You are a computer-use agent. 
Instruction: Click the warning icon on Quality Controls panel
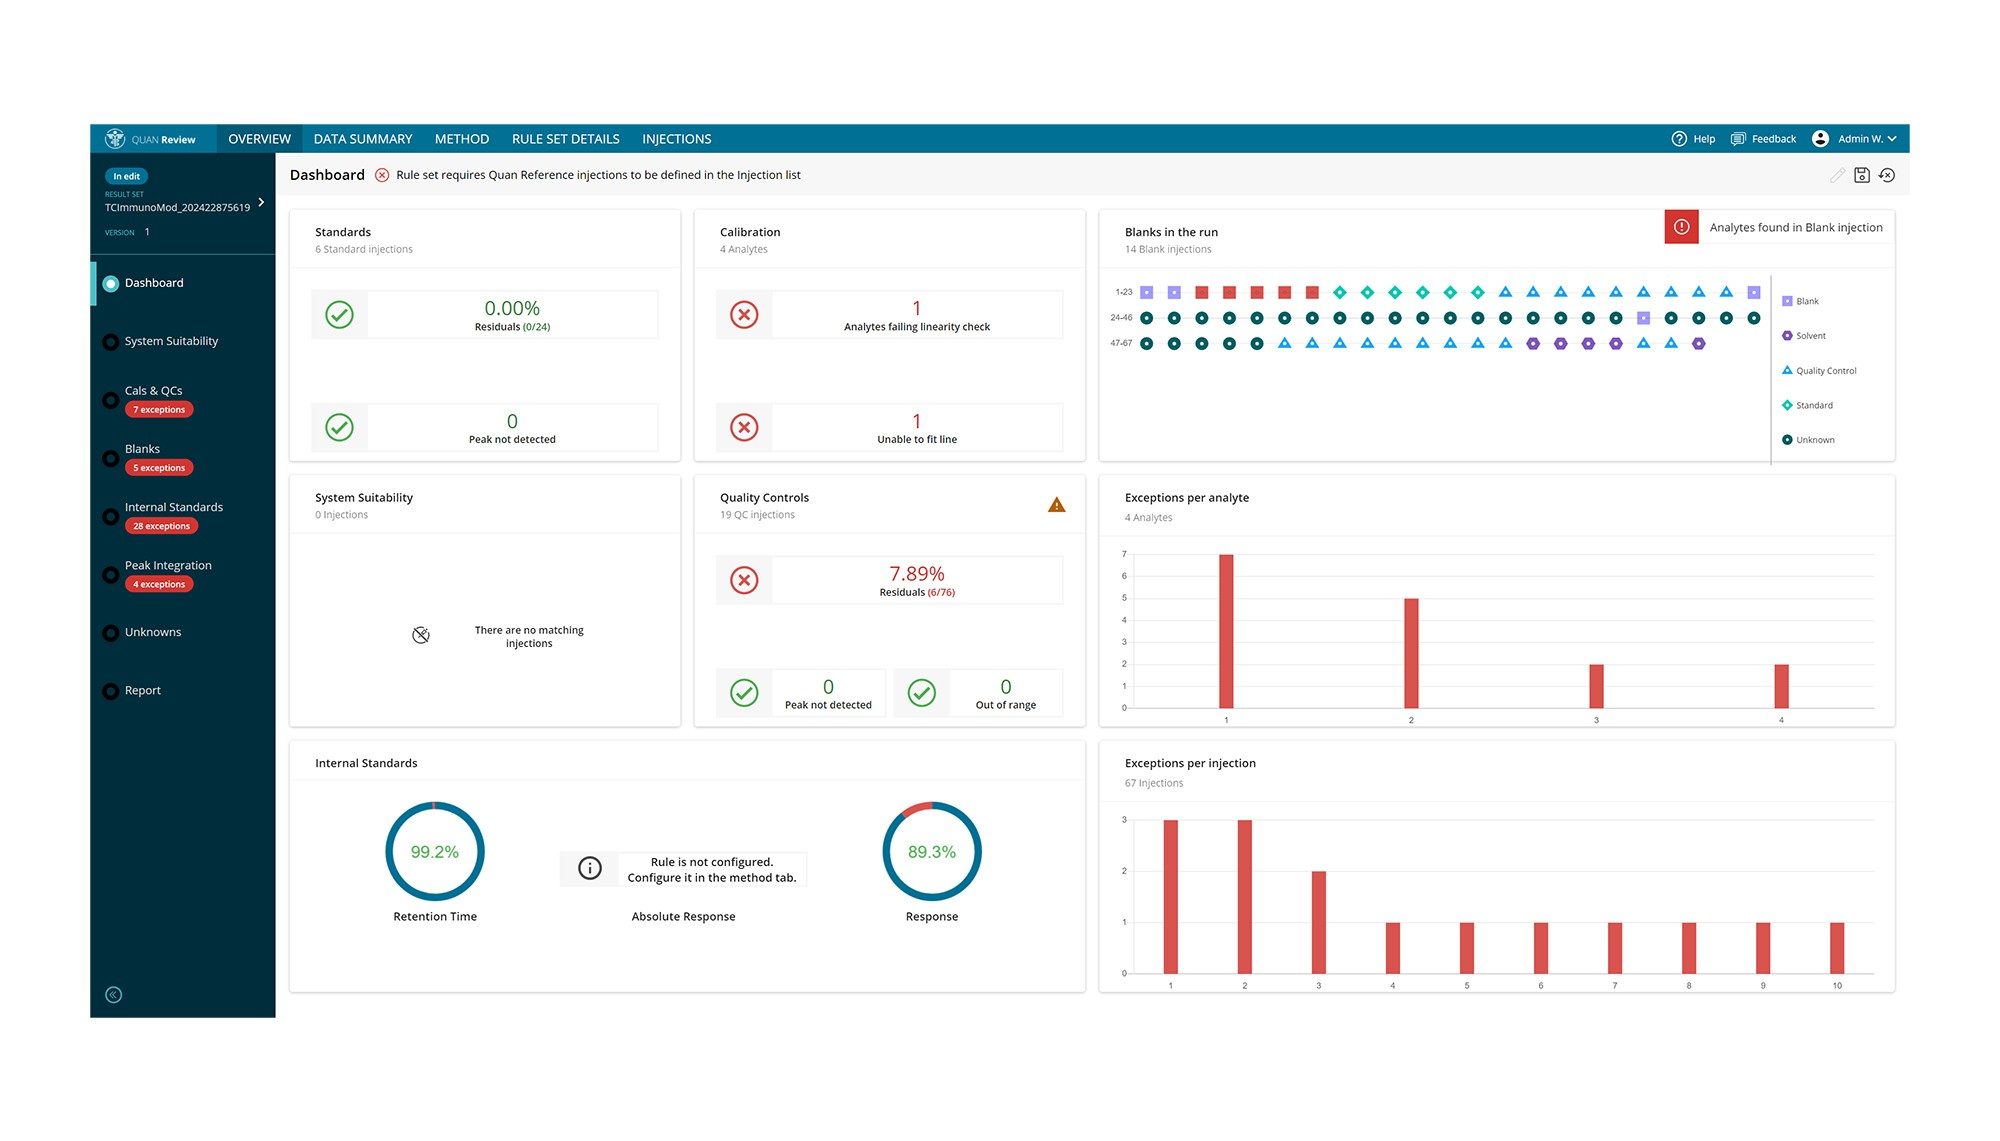coord(1057,505)
